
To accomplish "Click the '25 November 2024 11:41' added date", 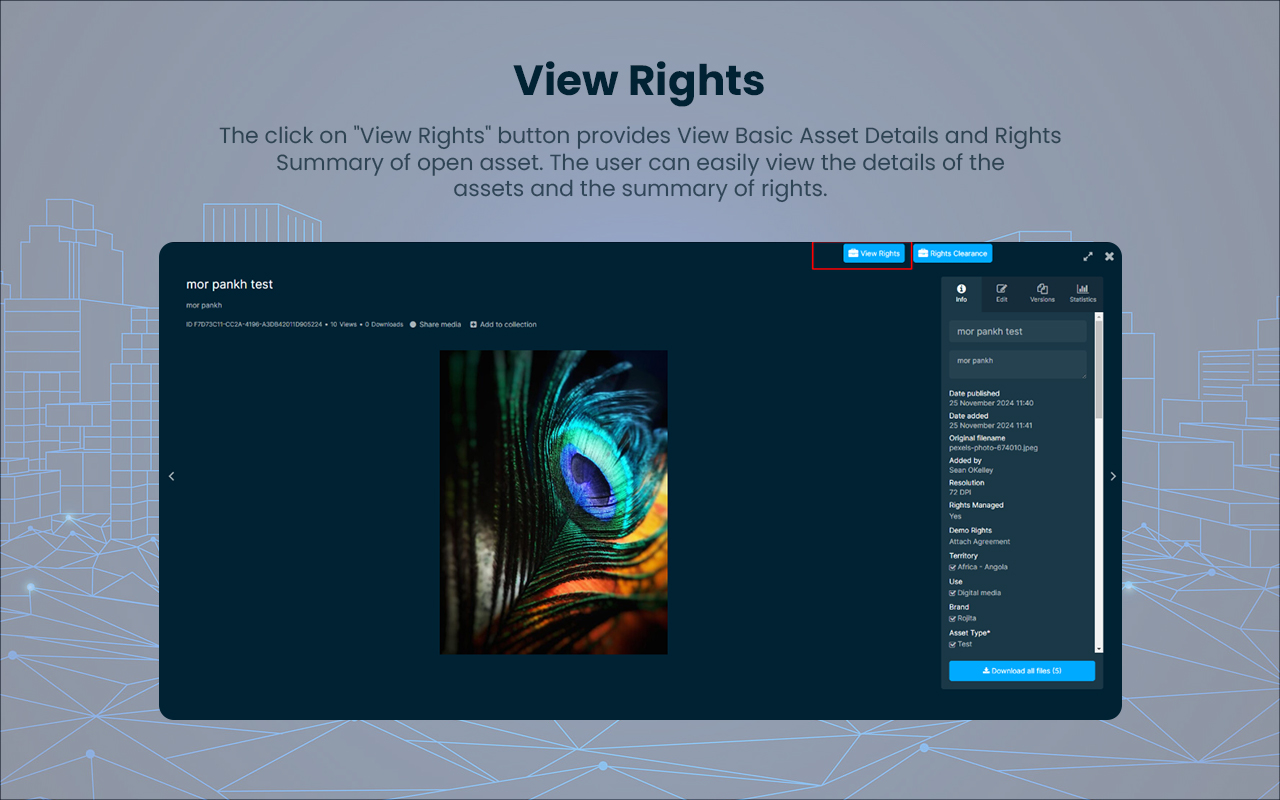I will (991, 426).
